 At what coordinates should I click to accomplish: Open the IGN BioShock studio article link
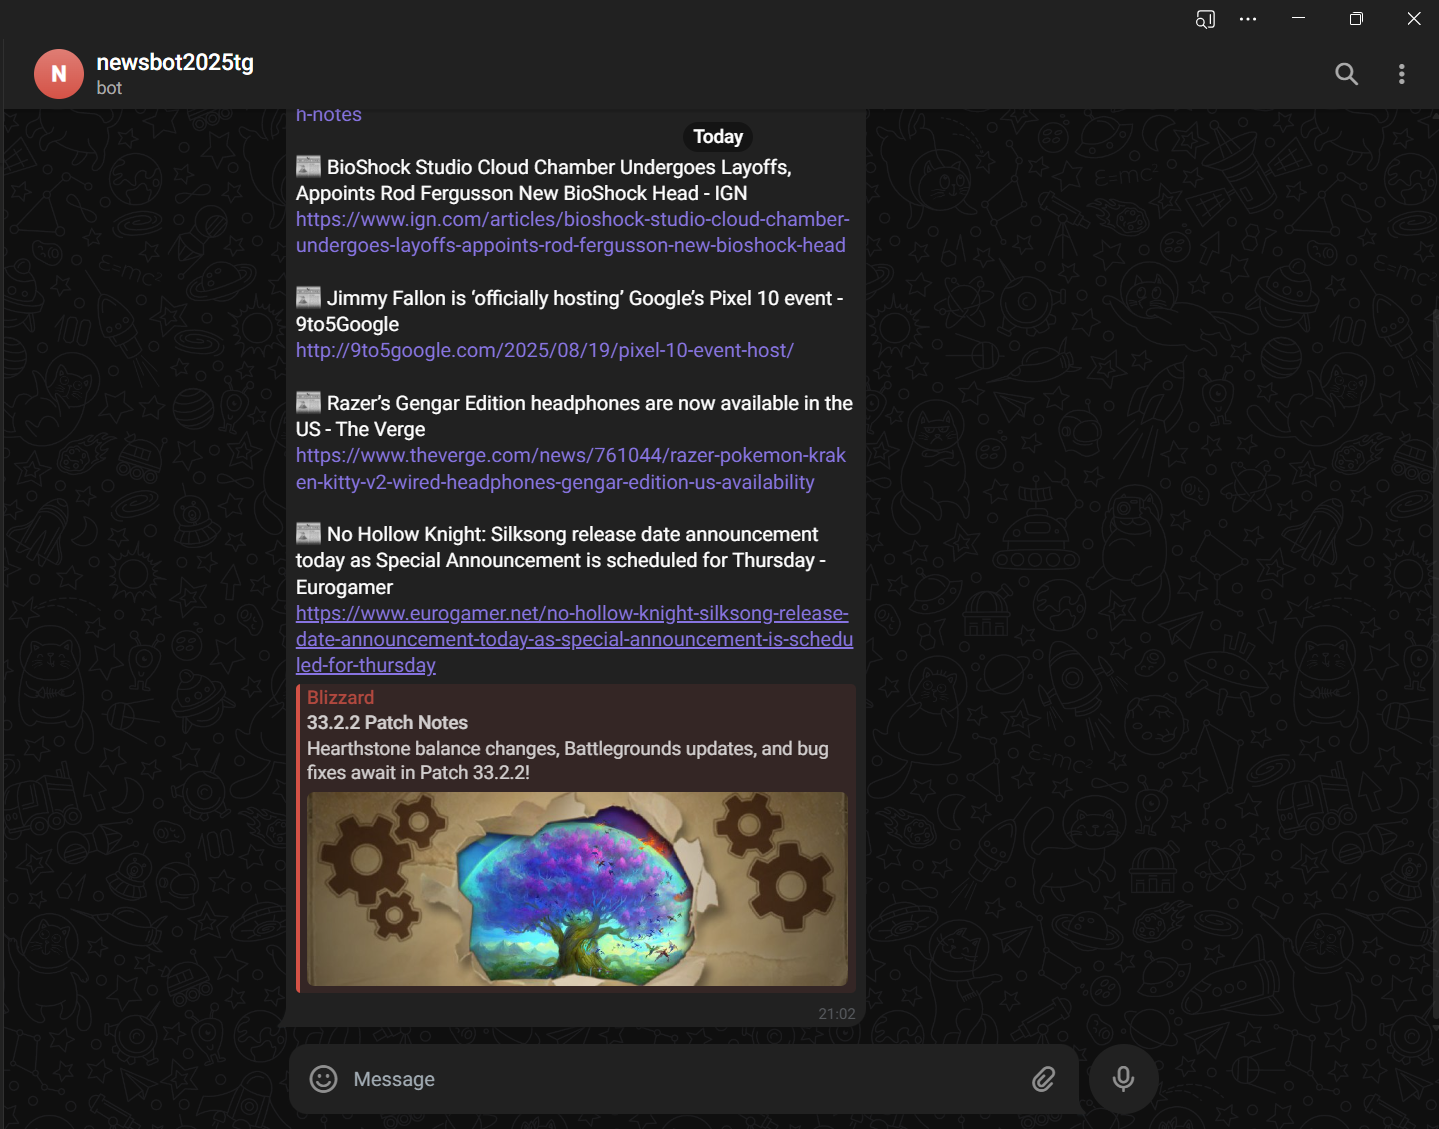pos(572,232)
